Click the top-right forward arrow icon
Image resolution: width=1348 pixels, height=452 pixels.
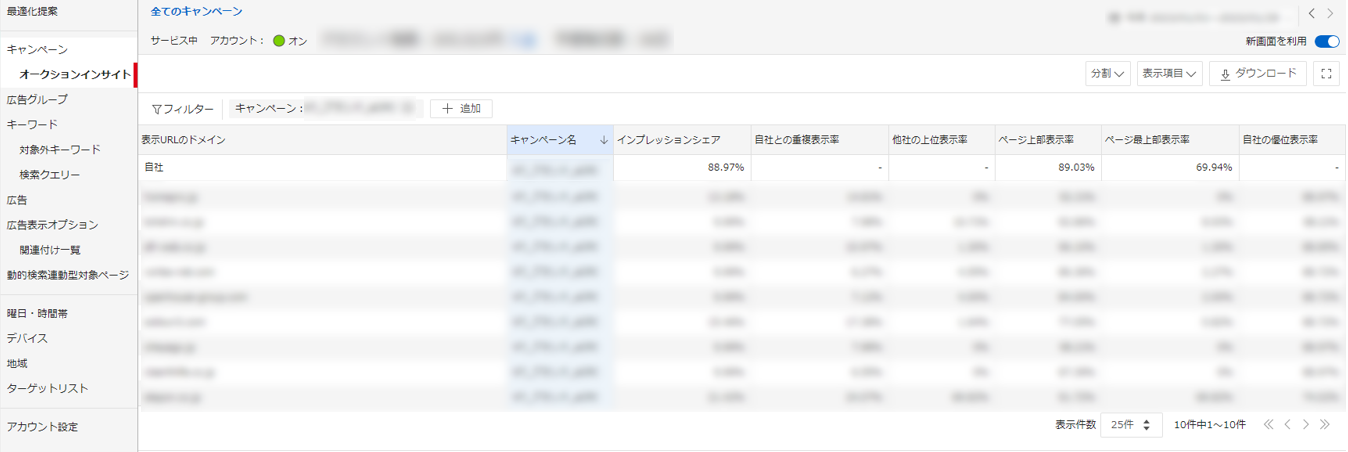[x=1330, y=14]
